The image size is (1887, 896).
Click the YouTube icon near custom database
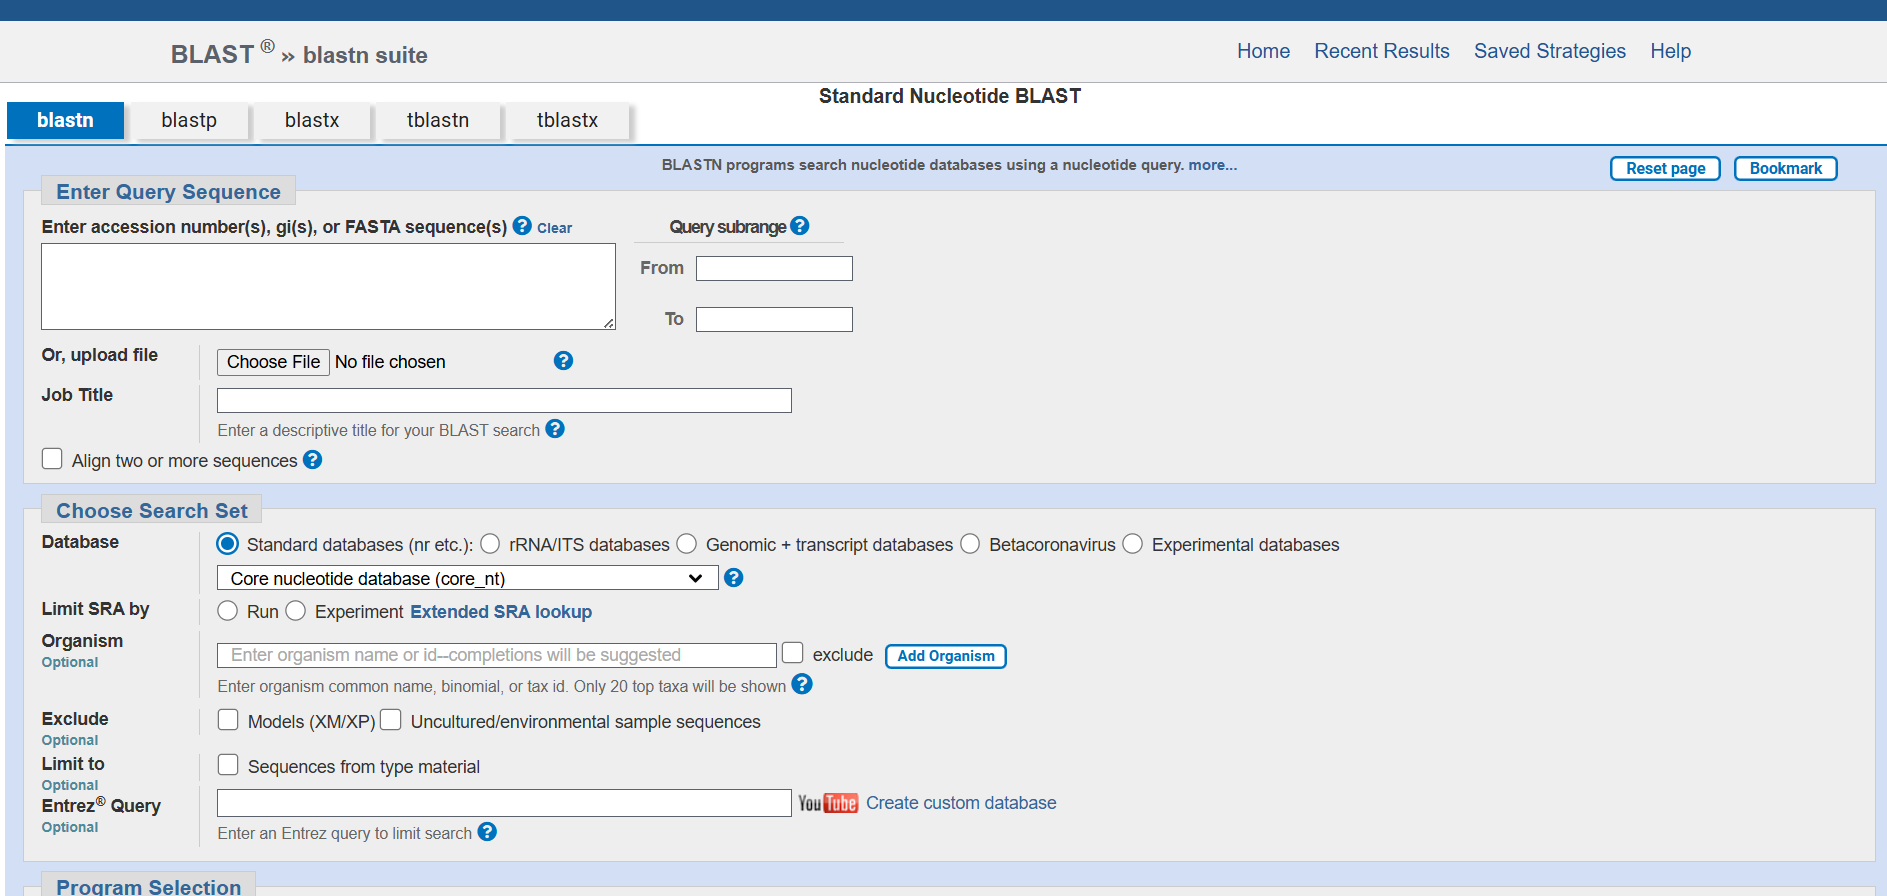coord(827,803)
